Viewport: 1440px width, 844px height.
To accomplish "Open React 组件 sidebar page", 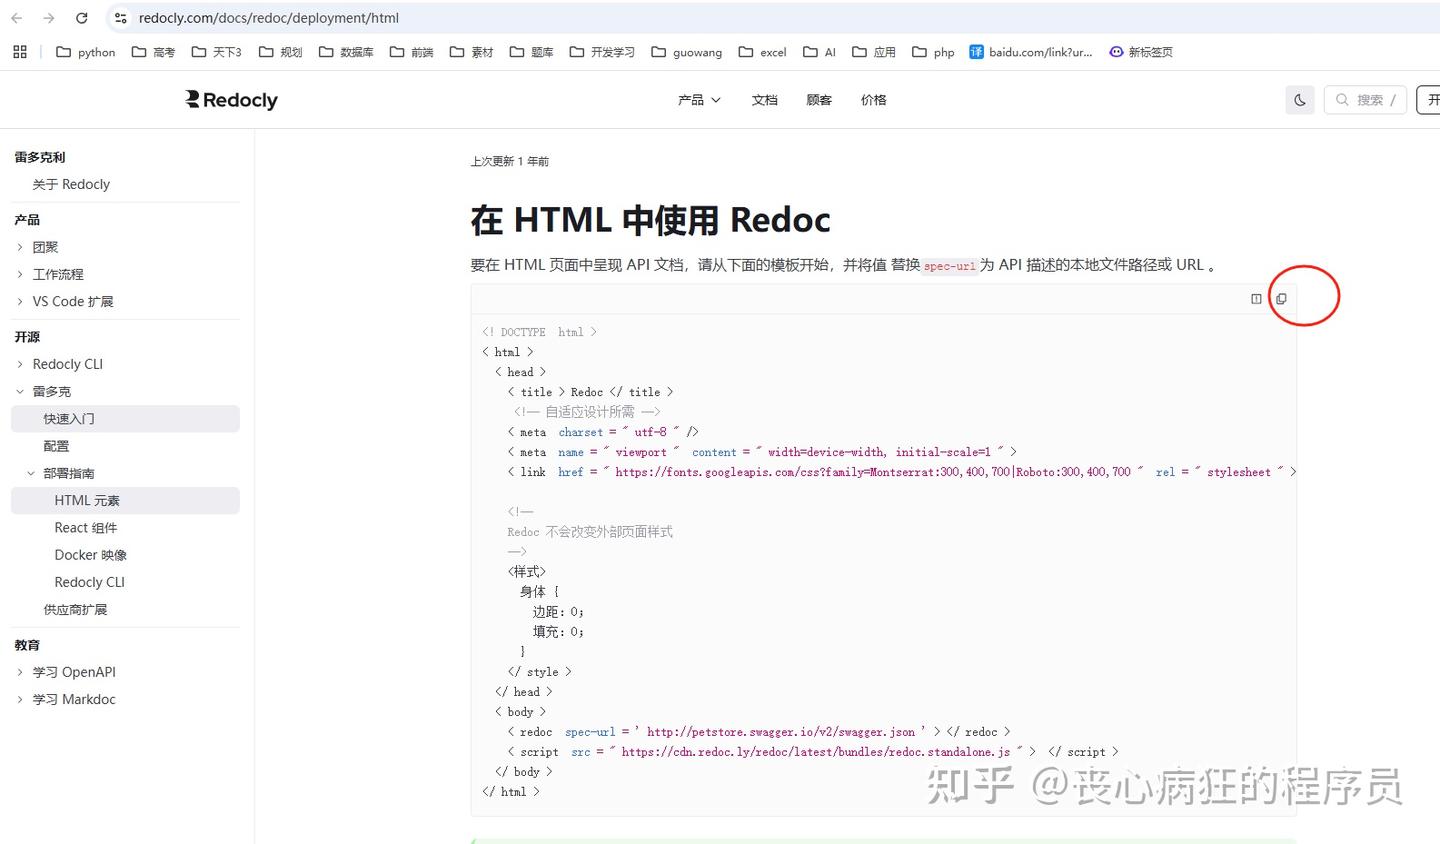I will 86,527.
